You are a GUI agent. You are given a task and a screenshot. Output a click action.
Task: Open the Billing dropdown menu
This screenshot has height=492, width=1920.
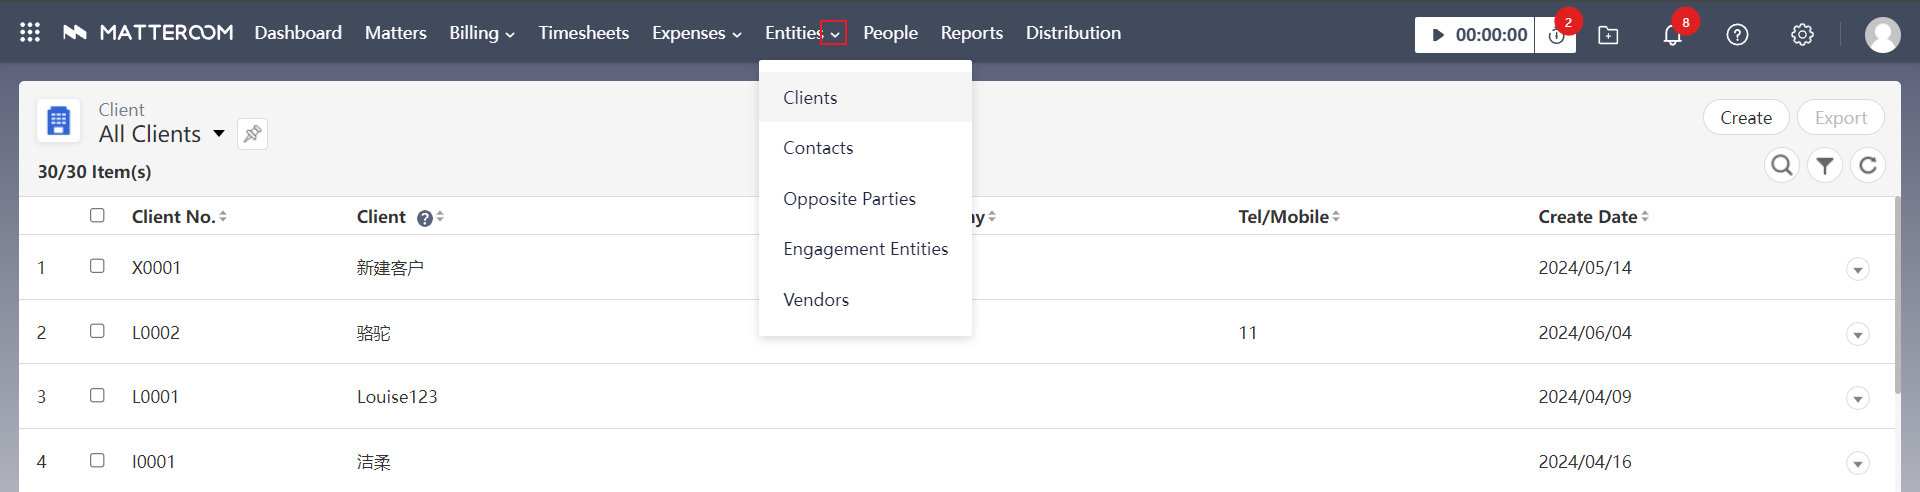point(481,33)
